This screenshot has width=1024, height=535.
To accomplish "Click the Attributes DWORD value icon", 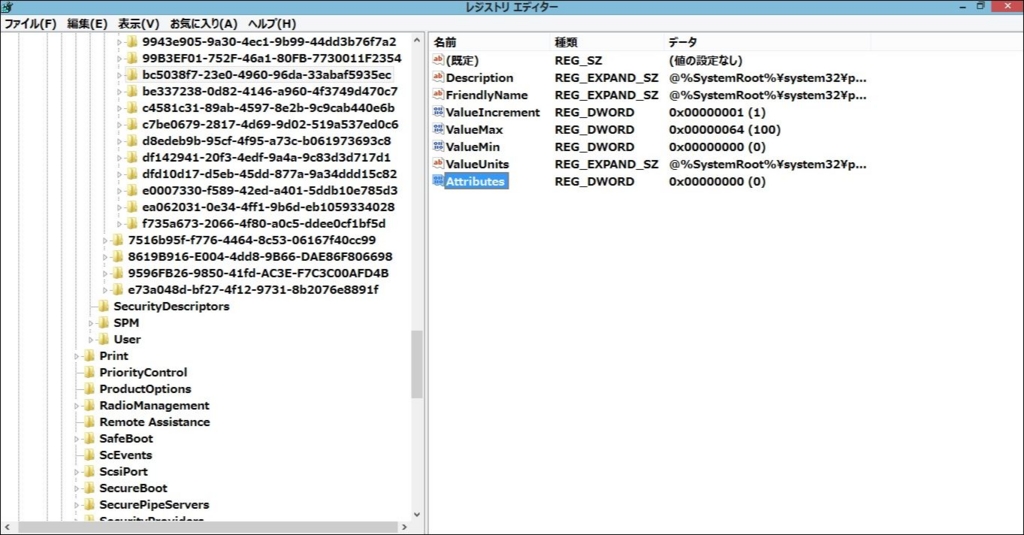I will click(x=438, y=181).
